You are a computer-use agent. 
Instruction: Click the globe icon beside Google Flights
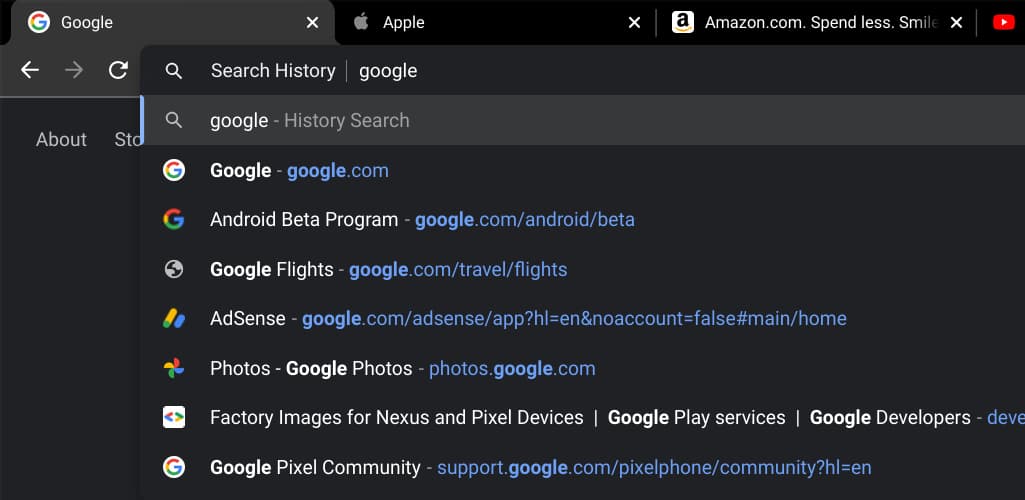pyautogui.click(x=174, y=269)
